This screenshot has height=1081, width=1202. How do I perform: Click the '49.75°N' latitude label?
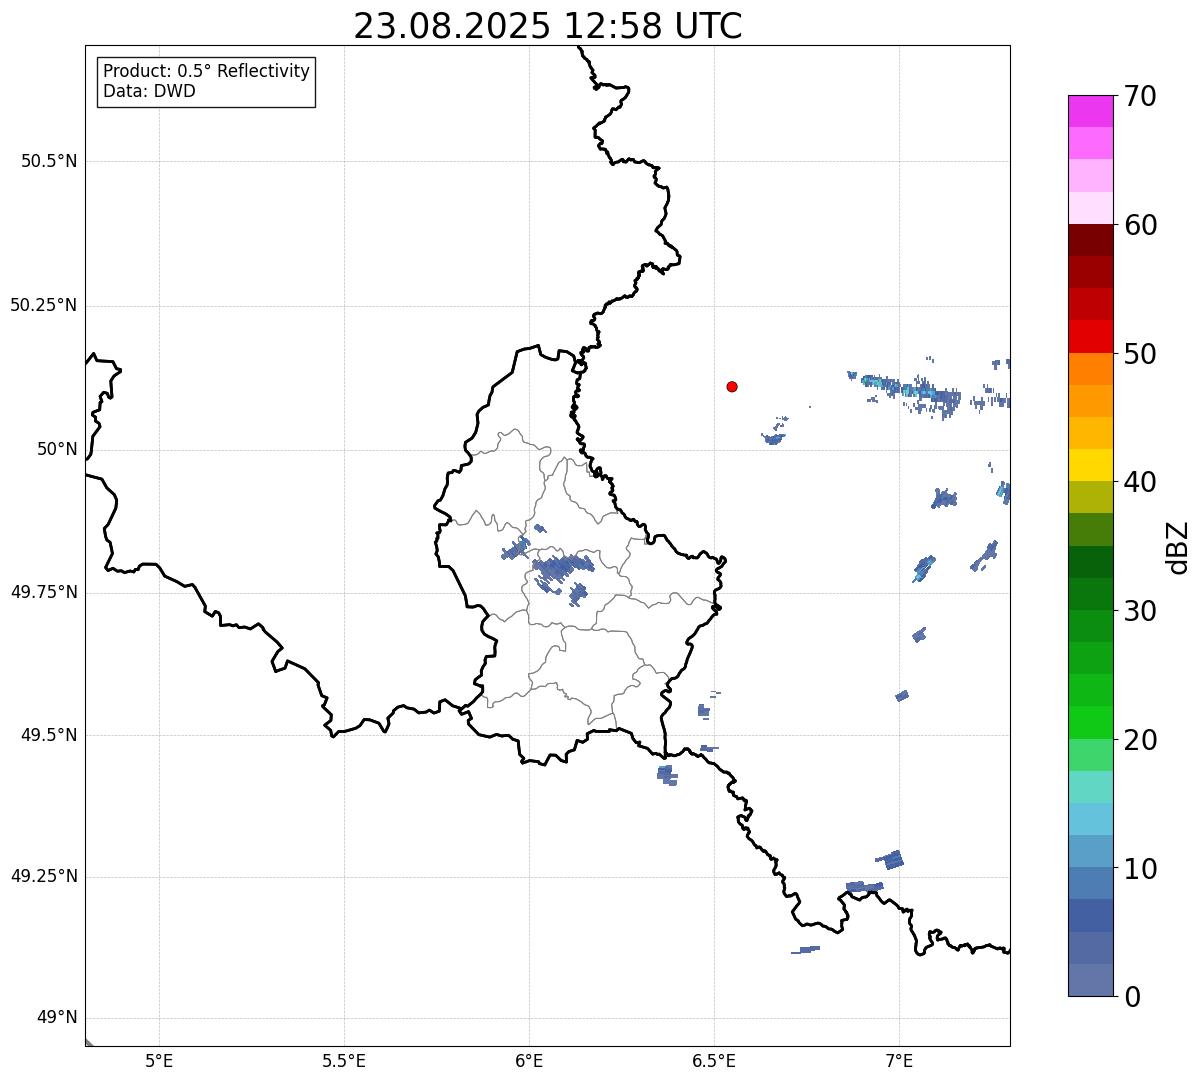pyautogui.click(x=44, y=592)
